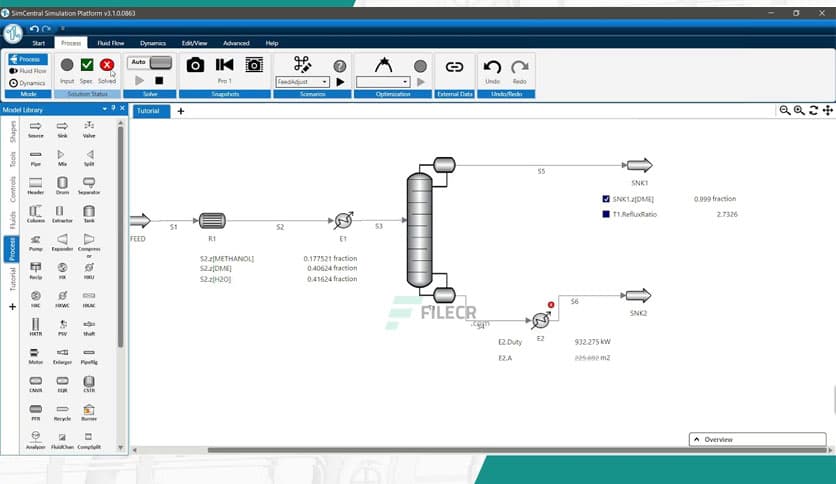This screenshot has height=484, width=836.
Task: Open the Fluid Flow ribbon tab
Action: 110,43
